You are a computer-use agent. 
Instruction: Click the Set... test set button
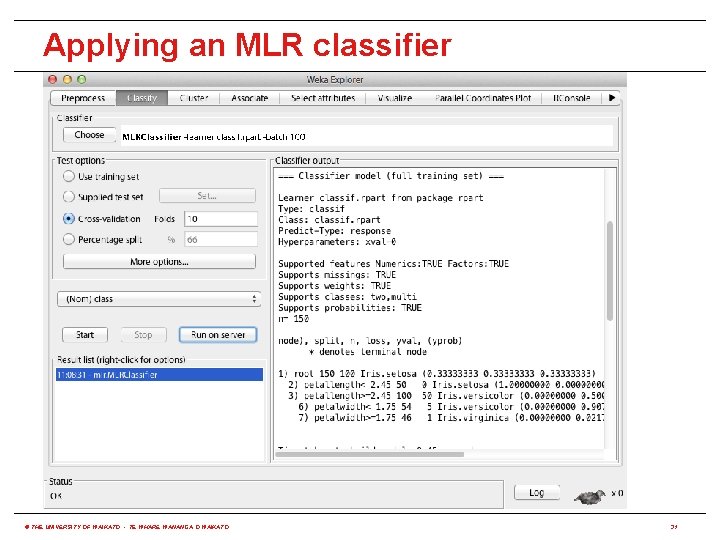(207, 196)
